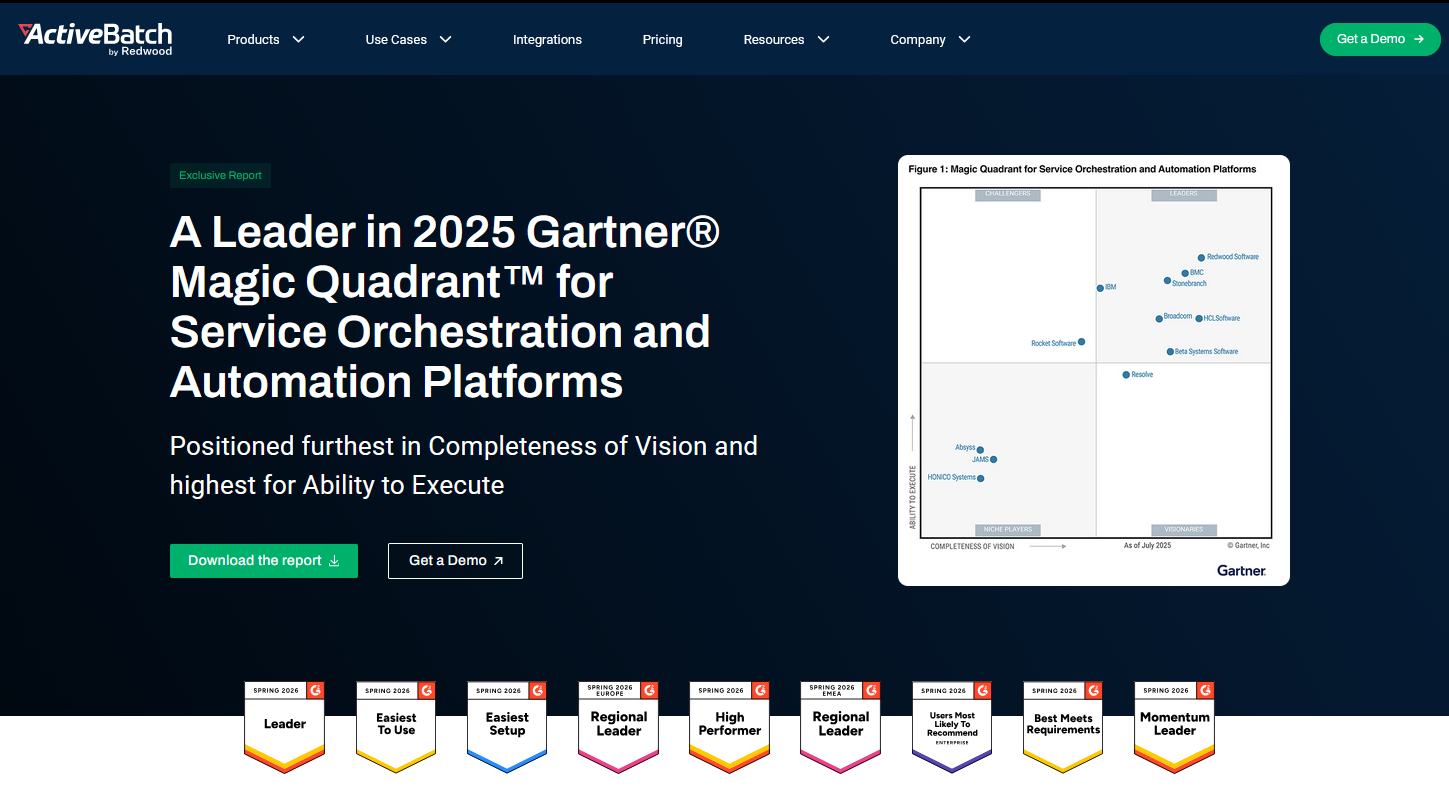Open the Resources menu
Viewport: 1449px width, 799px height.
(774, 40)
